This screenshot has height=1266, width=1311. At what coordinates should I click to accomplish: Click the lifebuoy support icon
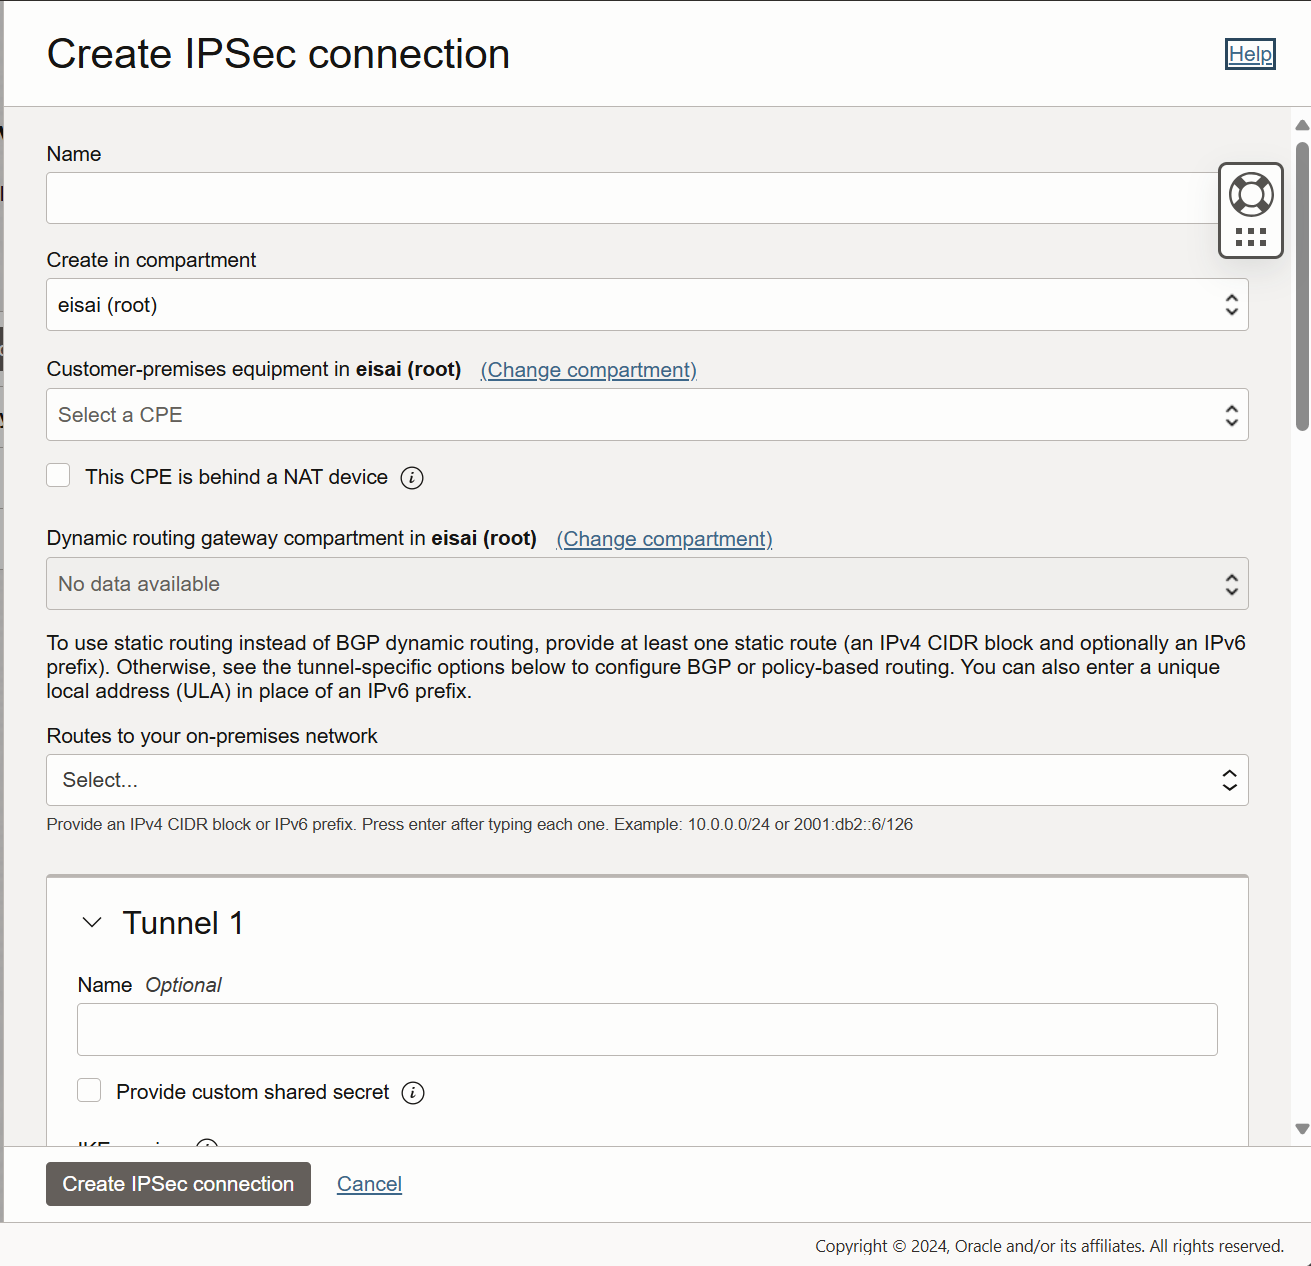point(1250,193)
